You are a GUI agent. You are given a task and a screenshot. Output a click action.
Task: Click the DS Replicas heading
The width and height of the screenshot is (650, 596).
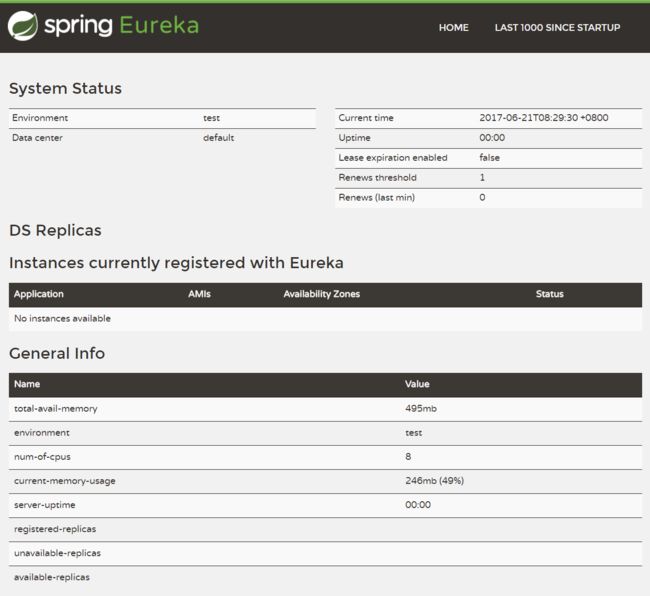55,230
